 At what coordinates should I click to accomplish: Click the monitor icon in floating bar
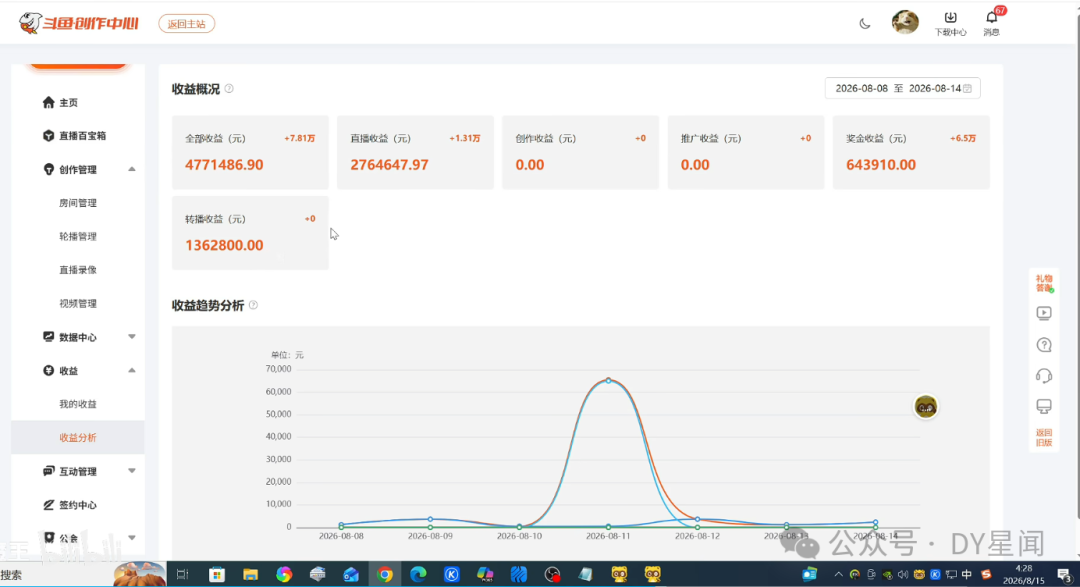[x=1044, y=406]
